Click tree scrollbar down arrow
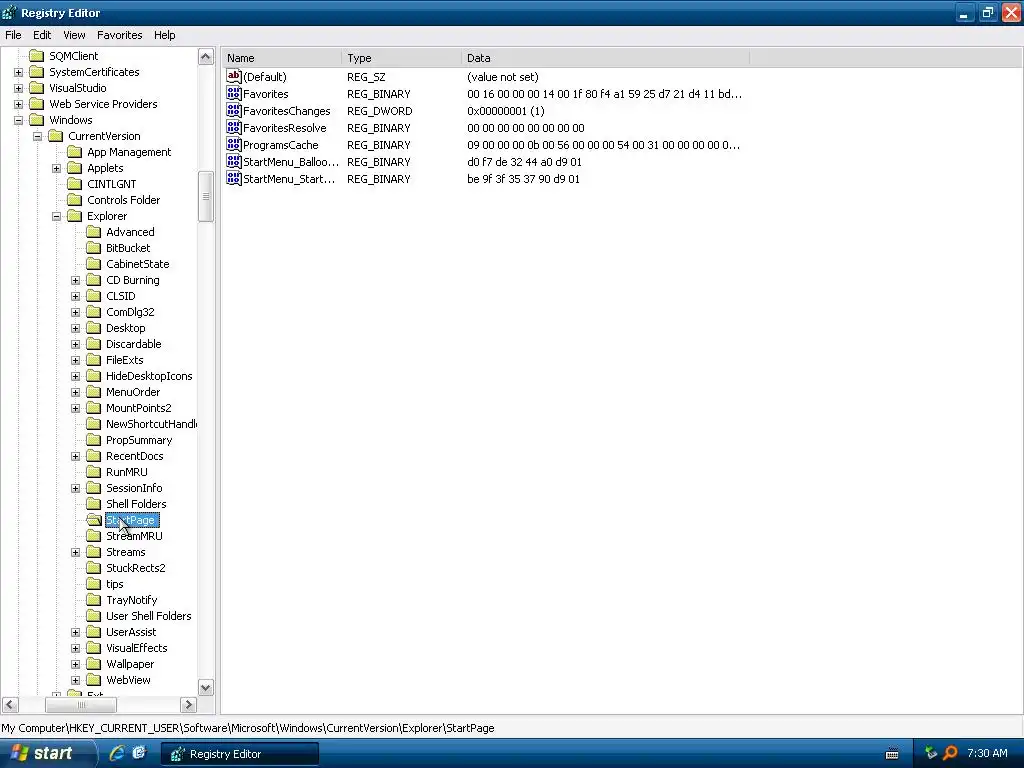Viewport: 1024px width, 768px height. [206, 688]
